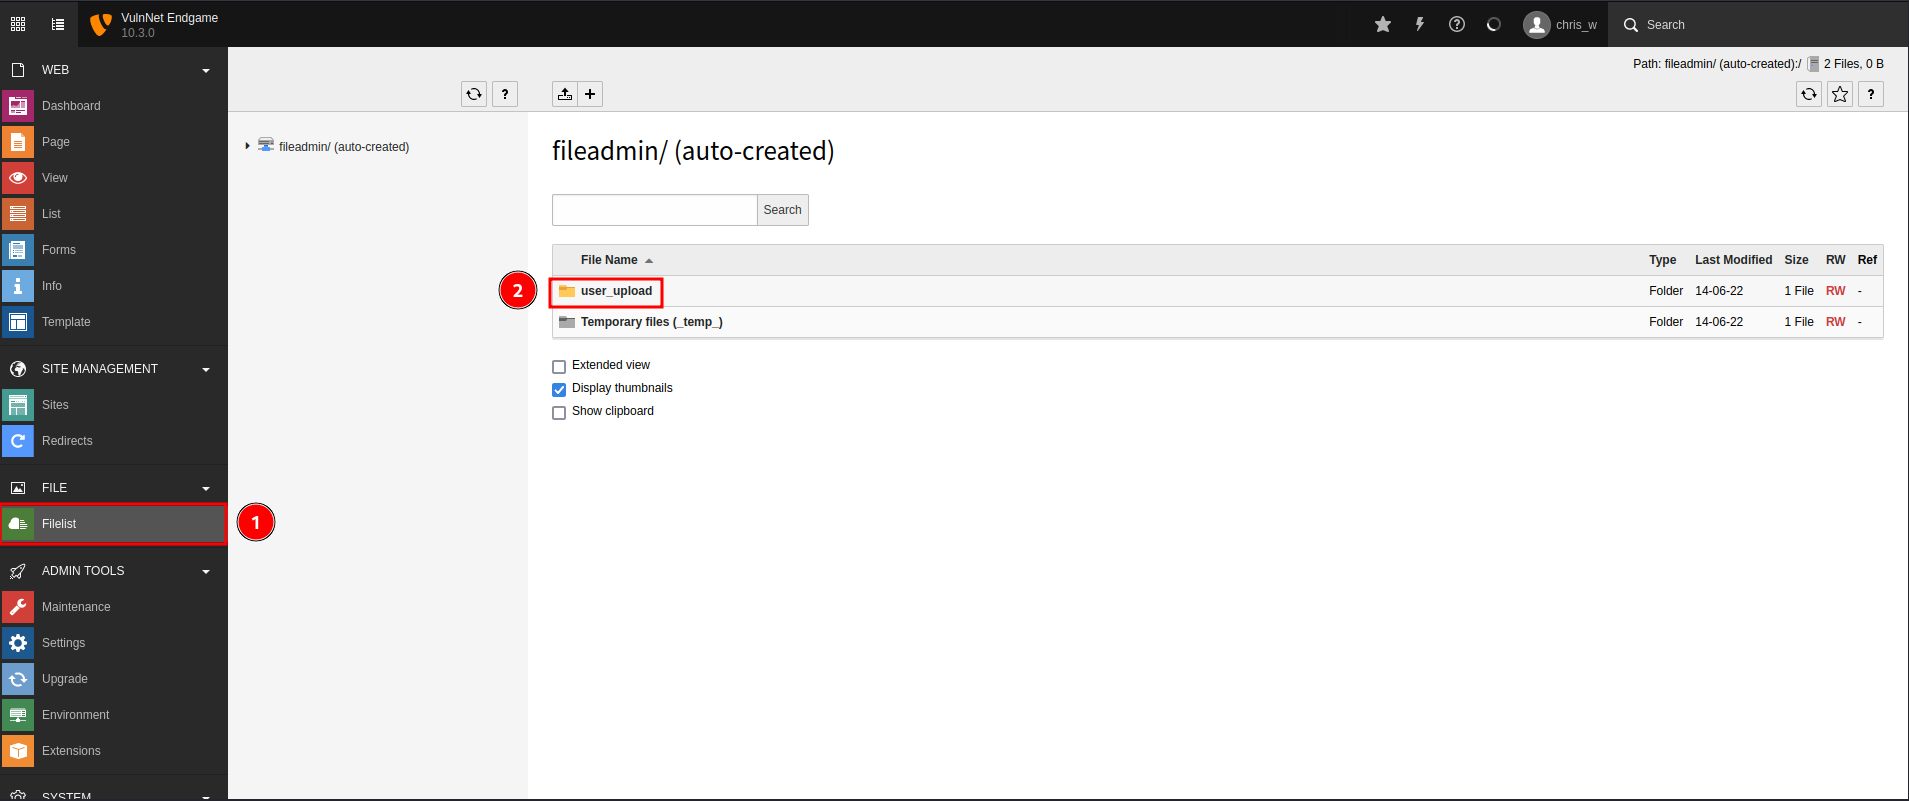This screenshot has width=1909, height=801.
Task: Open the Filelist module
Action: tap(114, 524)
